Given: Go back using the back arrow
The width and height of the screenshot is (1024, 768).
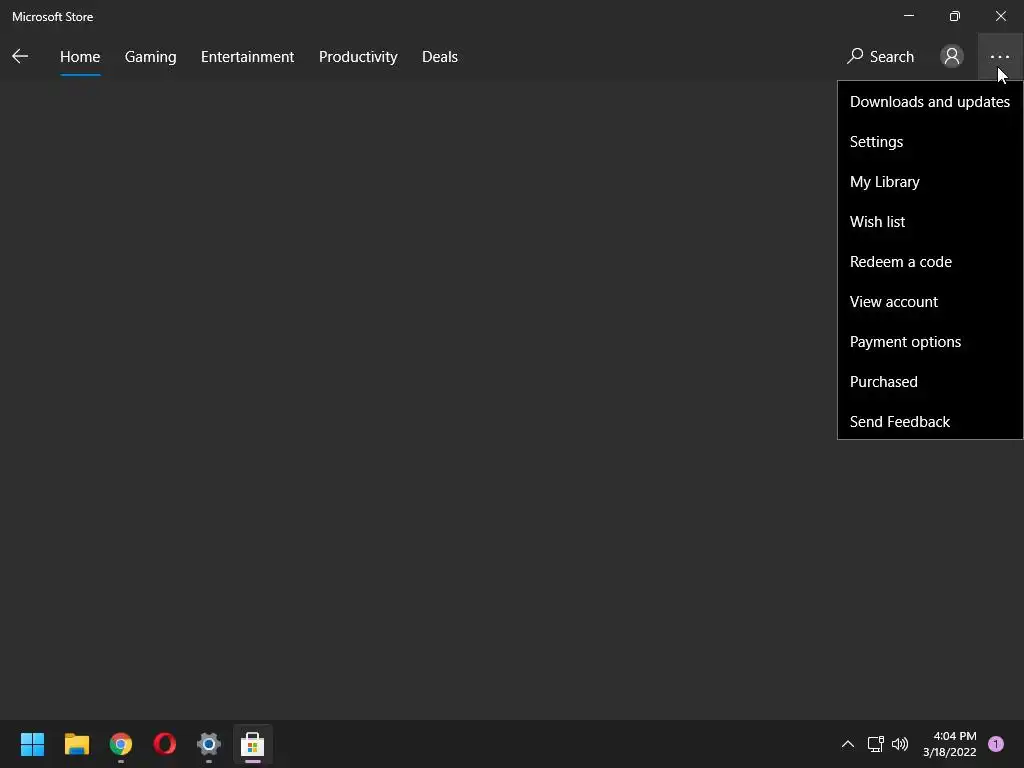Looking at the screenshot, I should (x=20, y=57).
